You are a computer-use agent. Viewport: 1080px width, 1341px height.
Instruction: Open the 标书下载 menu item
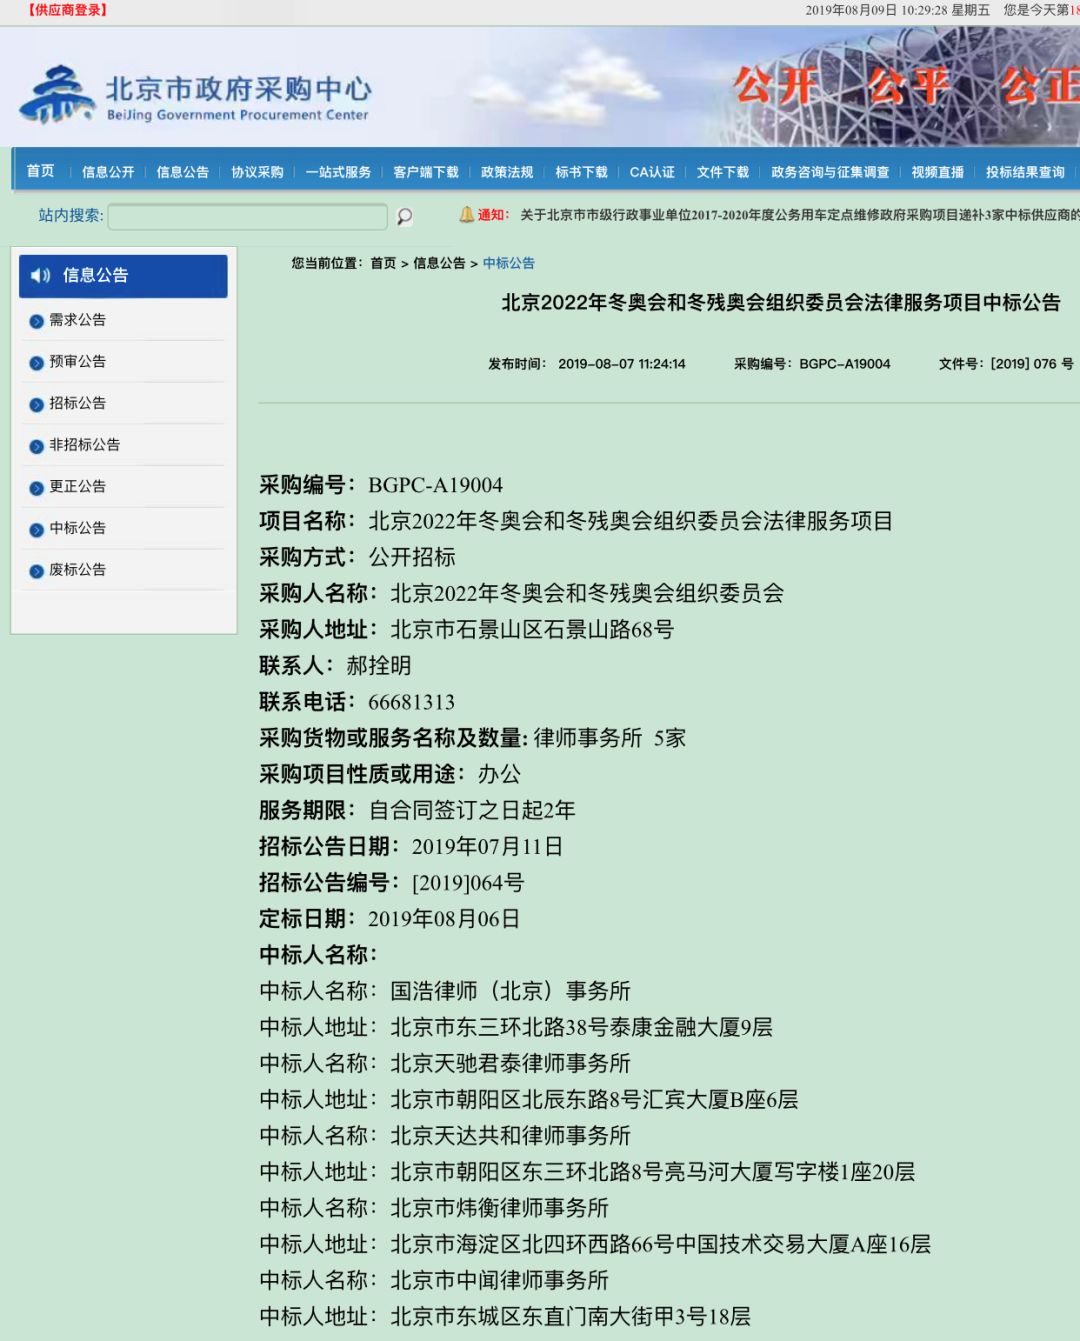click(x=581, y=172)
